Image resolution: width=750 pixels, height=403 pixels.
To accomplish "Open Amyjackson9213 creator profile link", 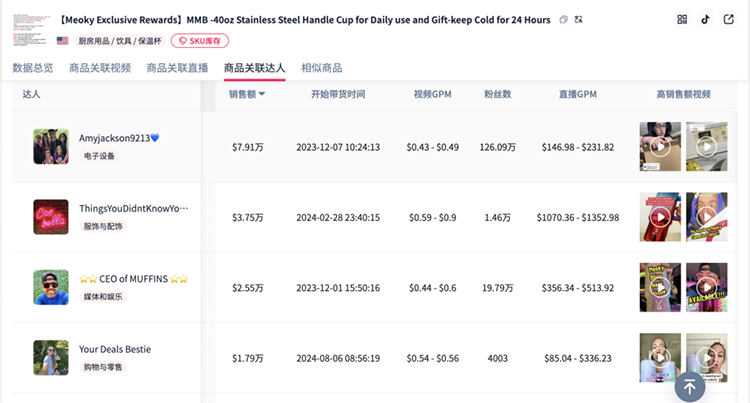I will point(118,138).
